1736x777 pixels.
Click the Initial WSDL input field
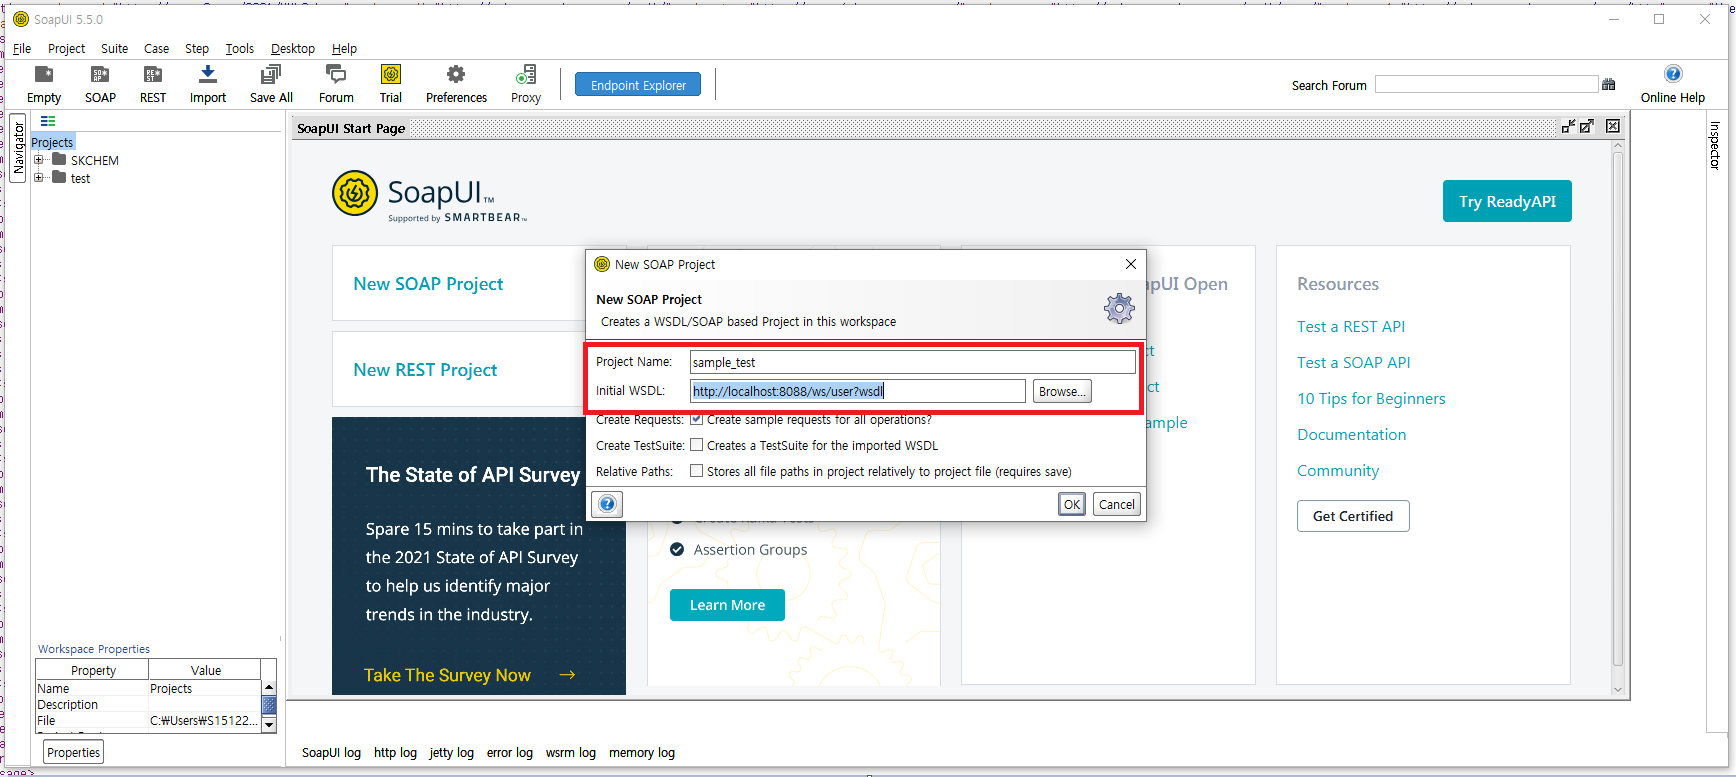858,391
